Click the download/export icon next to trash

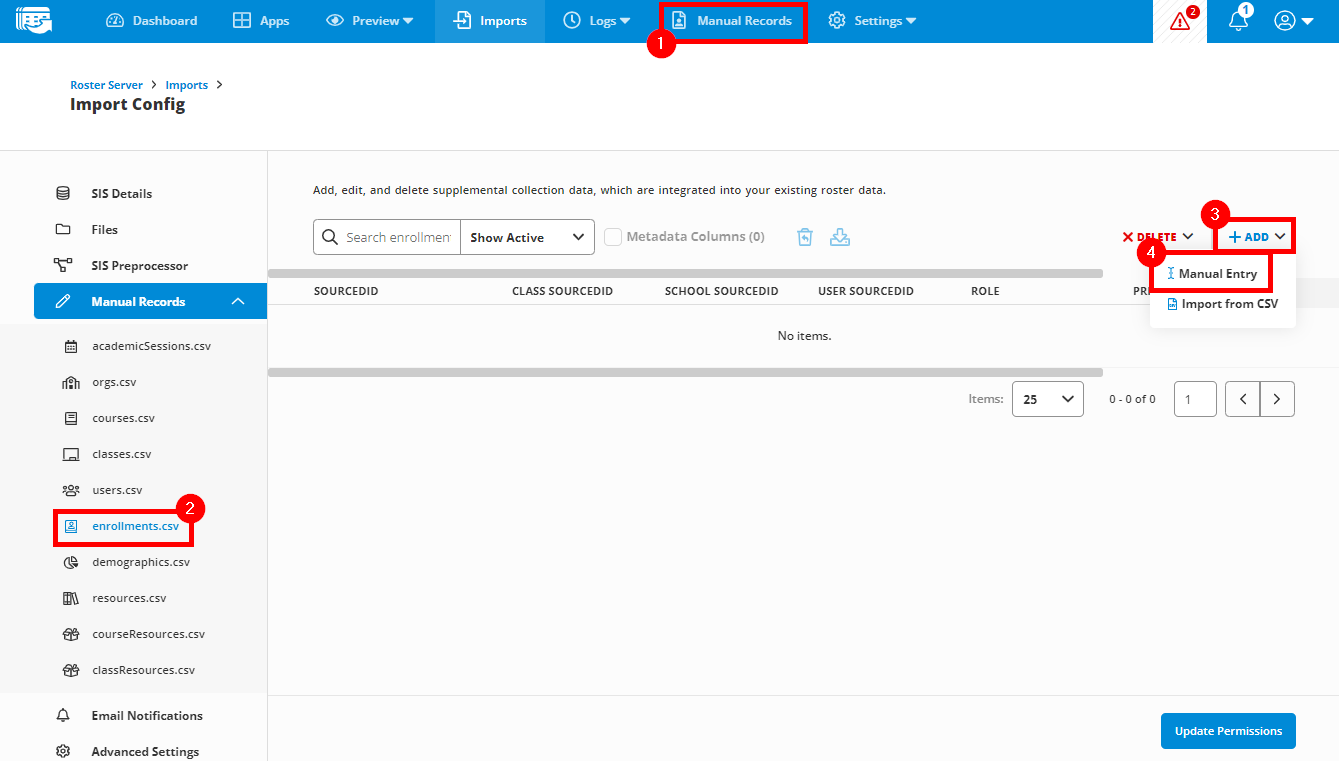click(840, 236)
